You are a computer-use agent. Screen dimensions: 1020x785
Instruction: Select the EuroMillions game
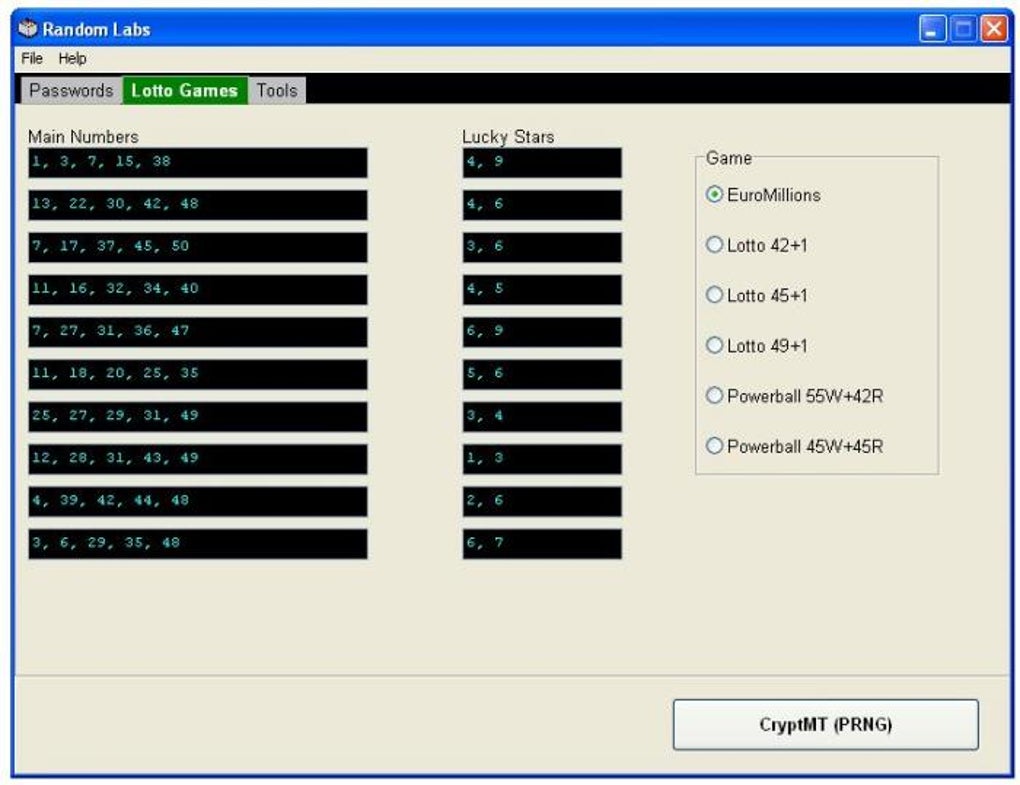coord(714,196)
